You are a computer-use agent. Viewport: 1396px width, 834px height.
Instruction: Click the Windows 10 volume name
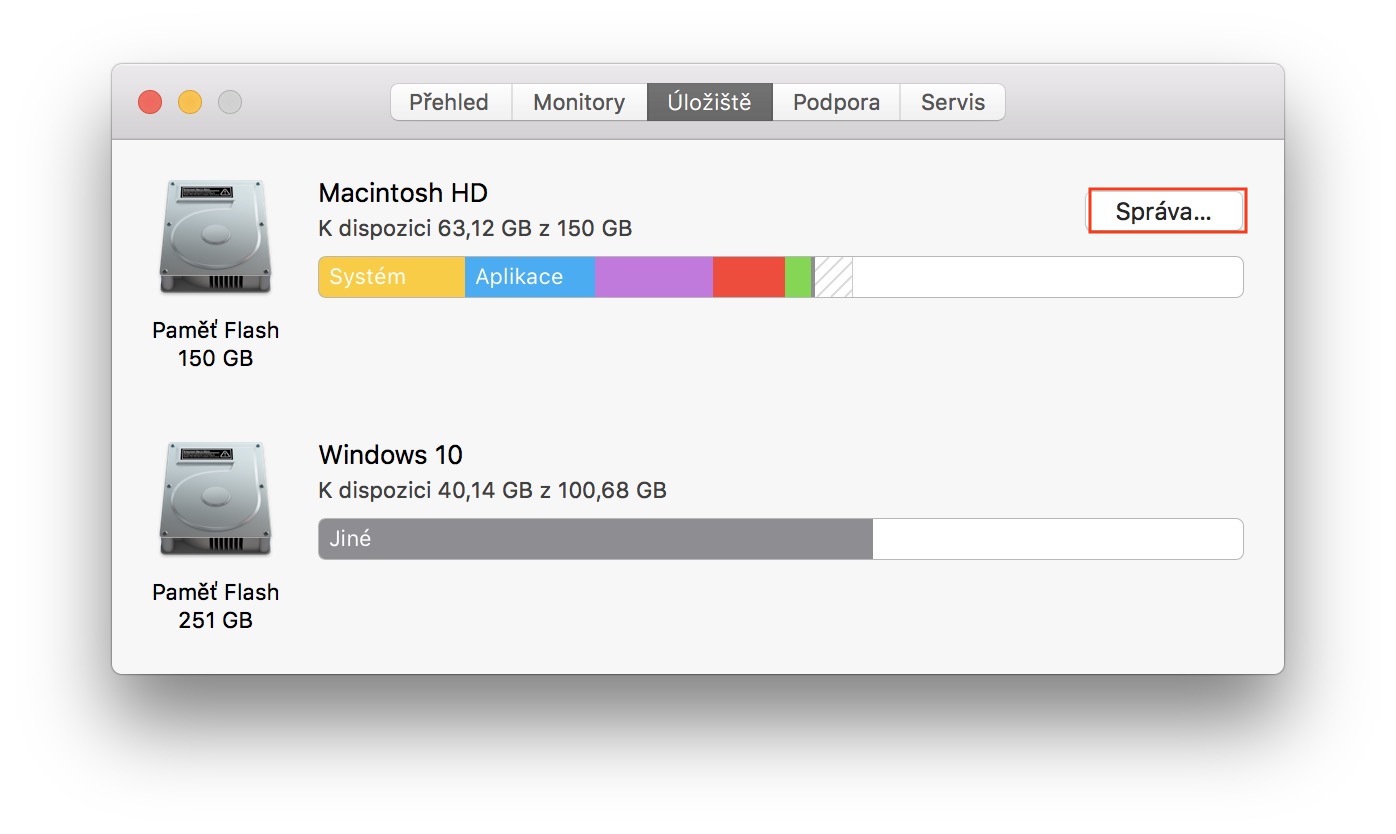(391, 455)
